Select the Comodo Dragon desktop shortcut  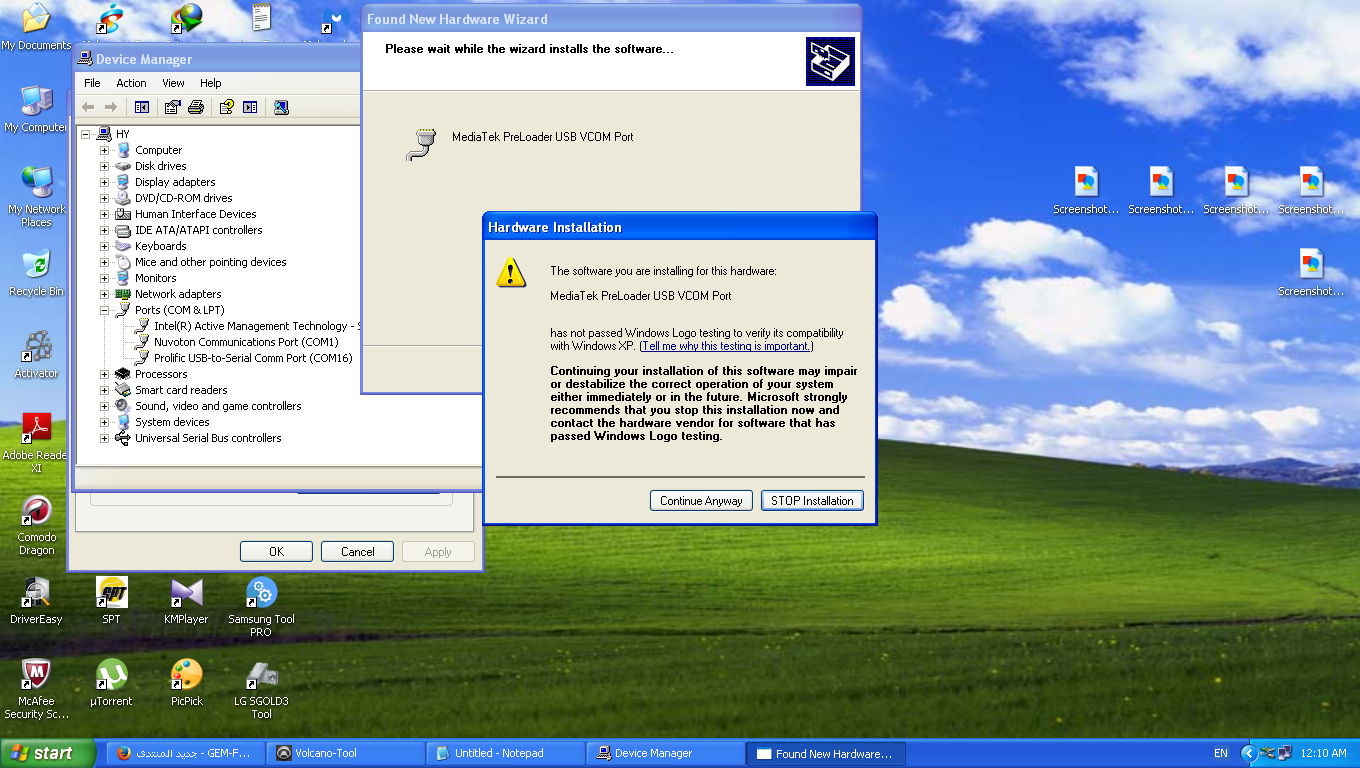[36, 525]
